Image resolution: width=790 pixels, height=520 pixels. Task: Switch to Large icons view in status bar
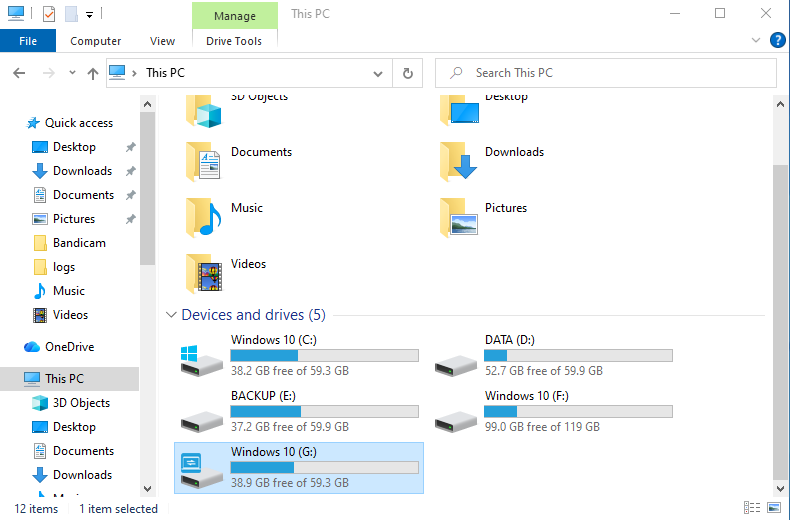(773, 507)
